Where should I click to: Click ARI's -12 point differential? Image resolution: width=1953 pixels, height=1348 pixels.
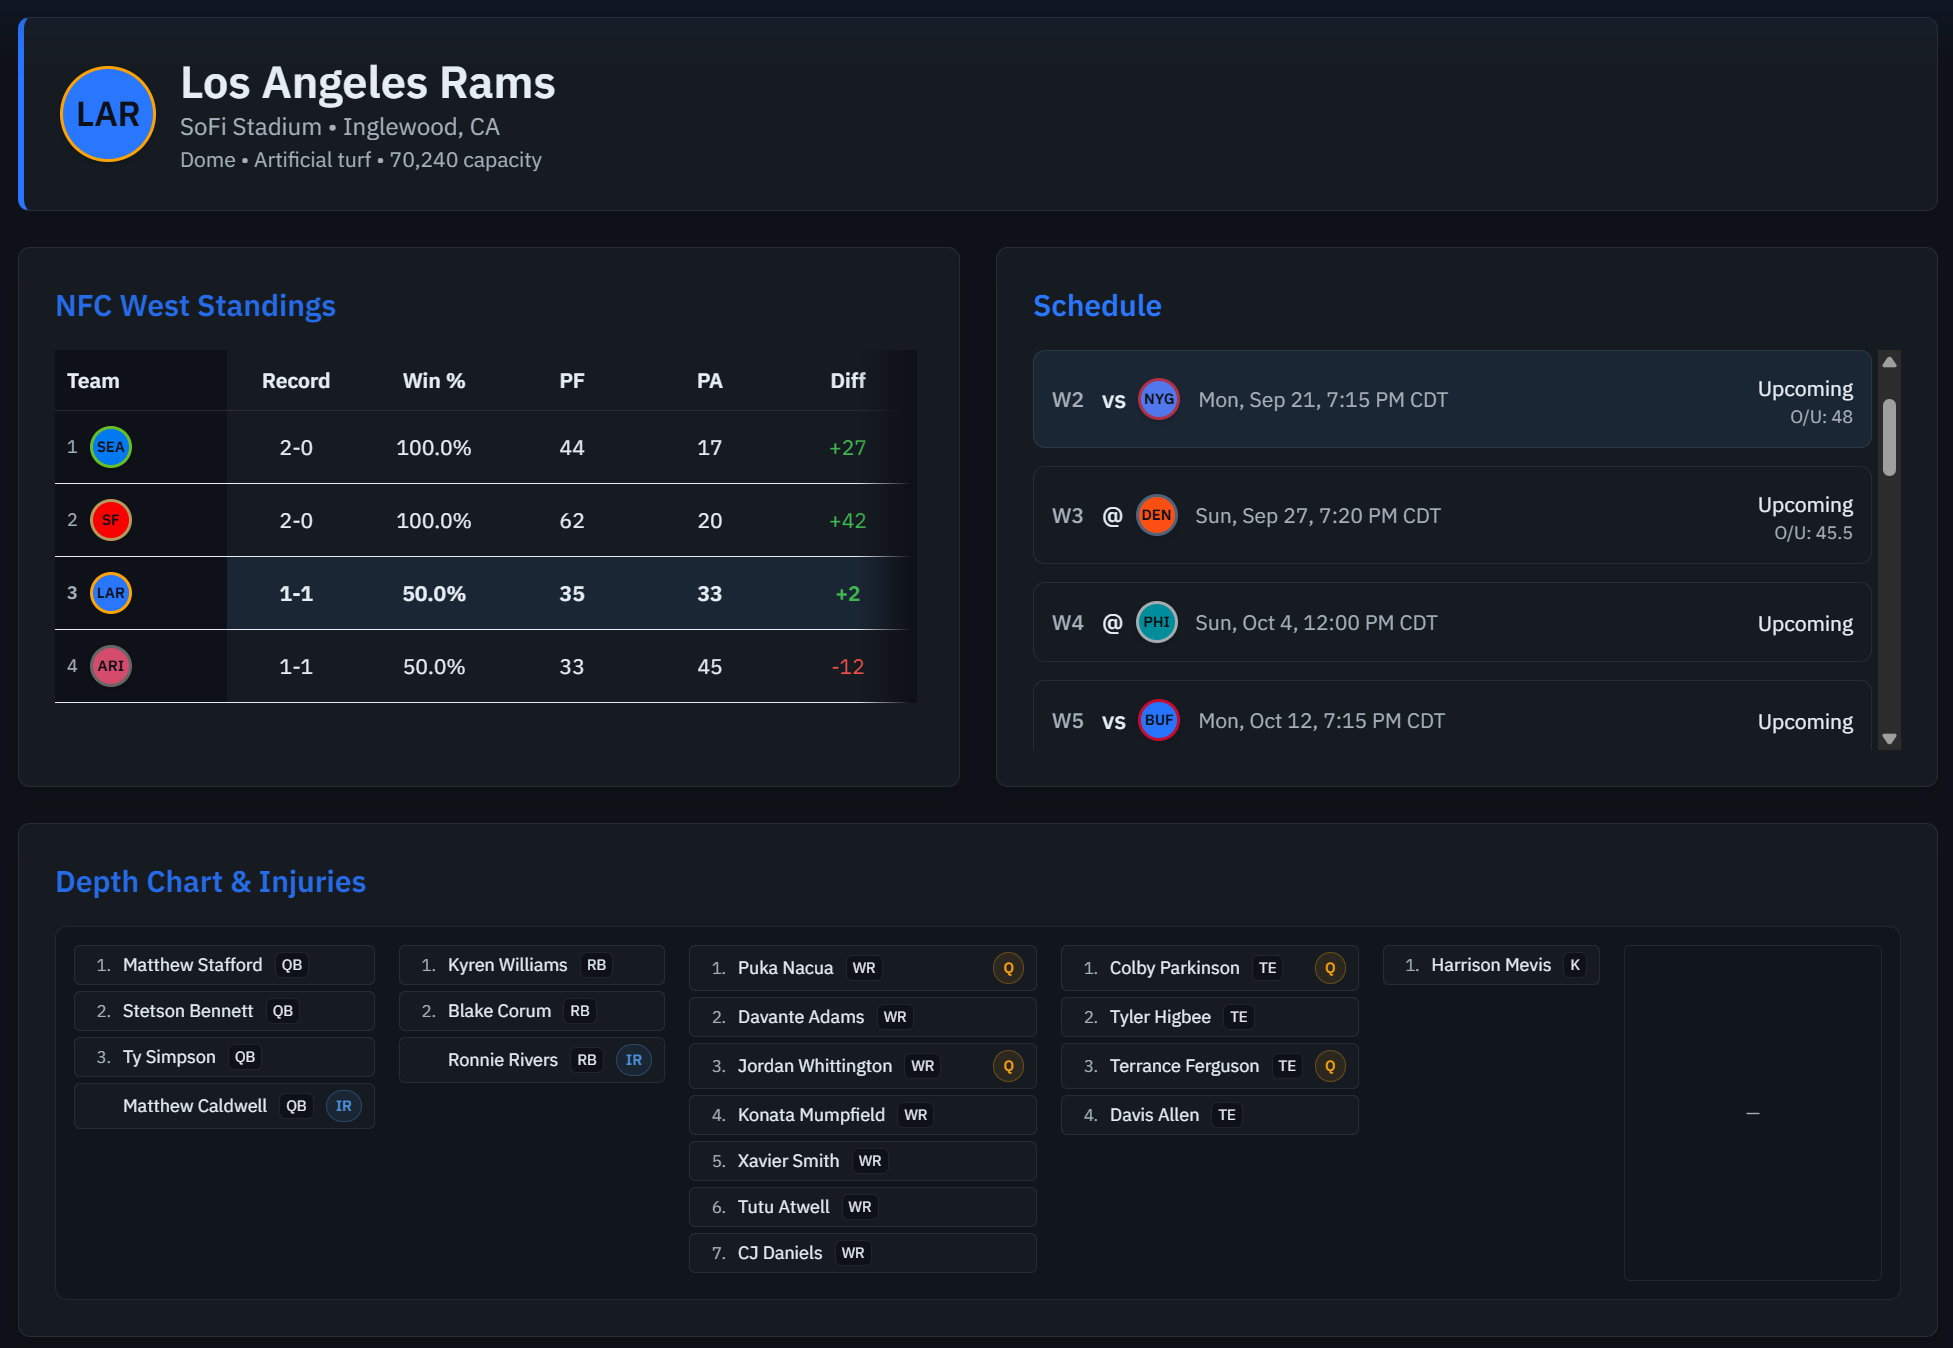(x=848, y=667)
